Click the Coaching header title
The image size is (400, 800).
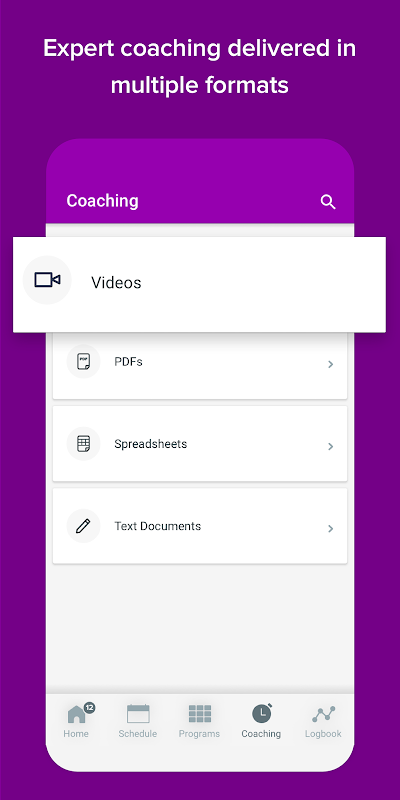point(102,201)
